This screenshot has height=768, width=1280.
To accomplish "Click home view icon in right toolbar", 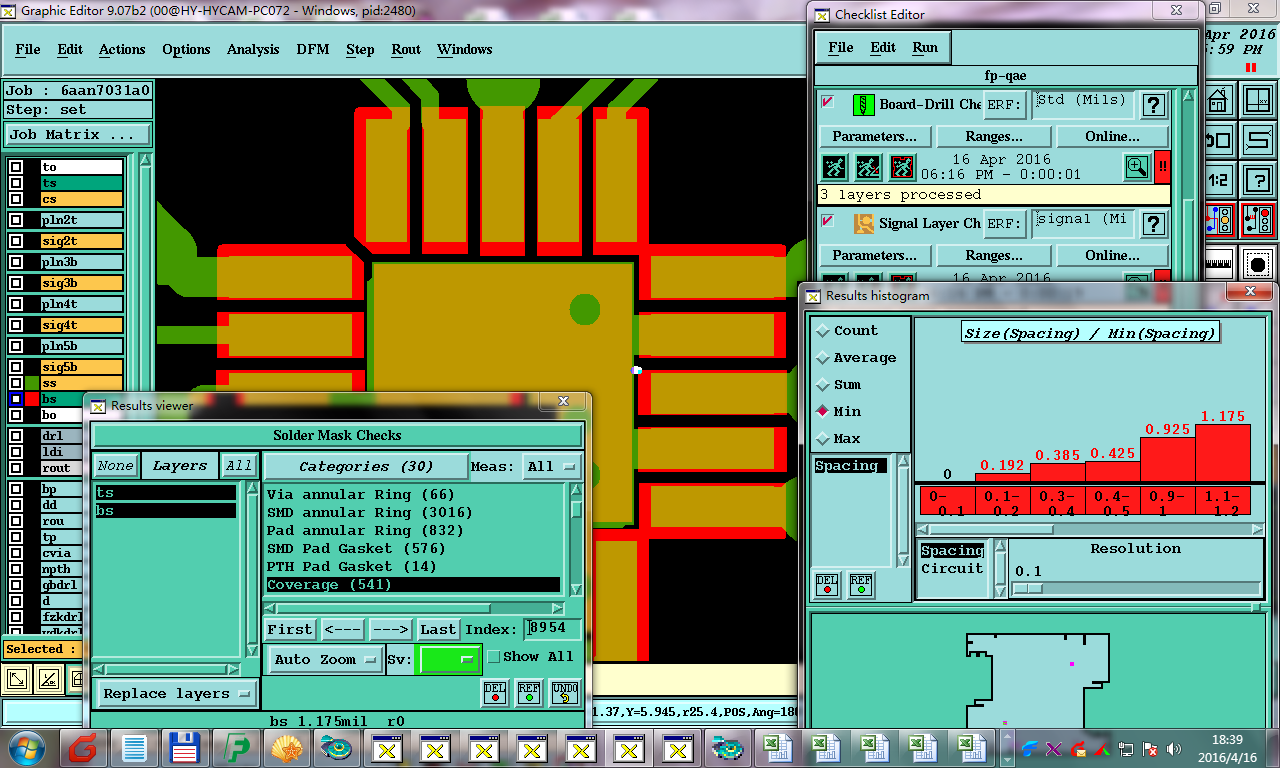I will pos(1217,101).
